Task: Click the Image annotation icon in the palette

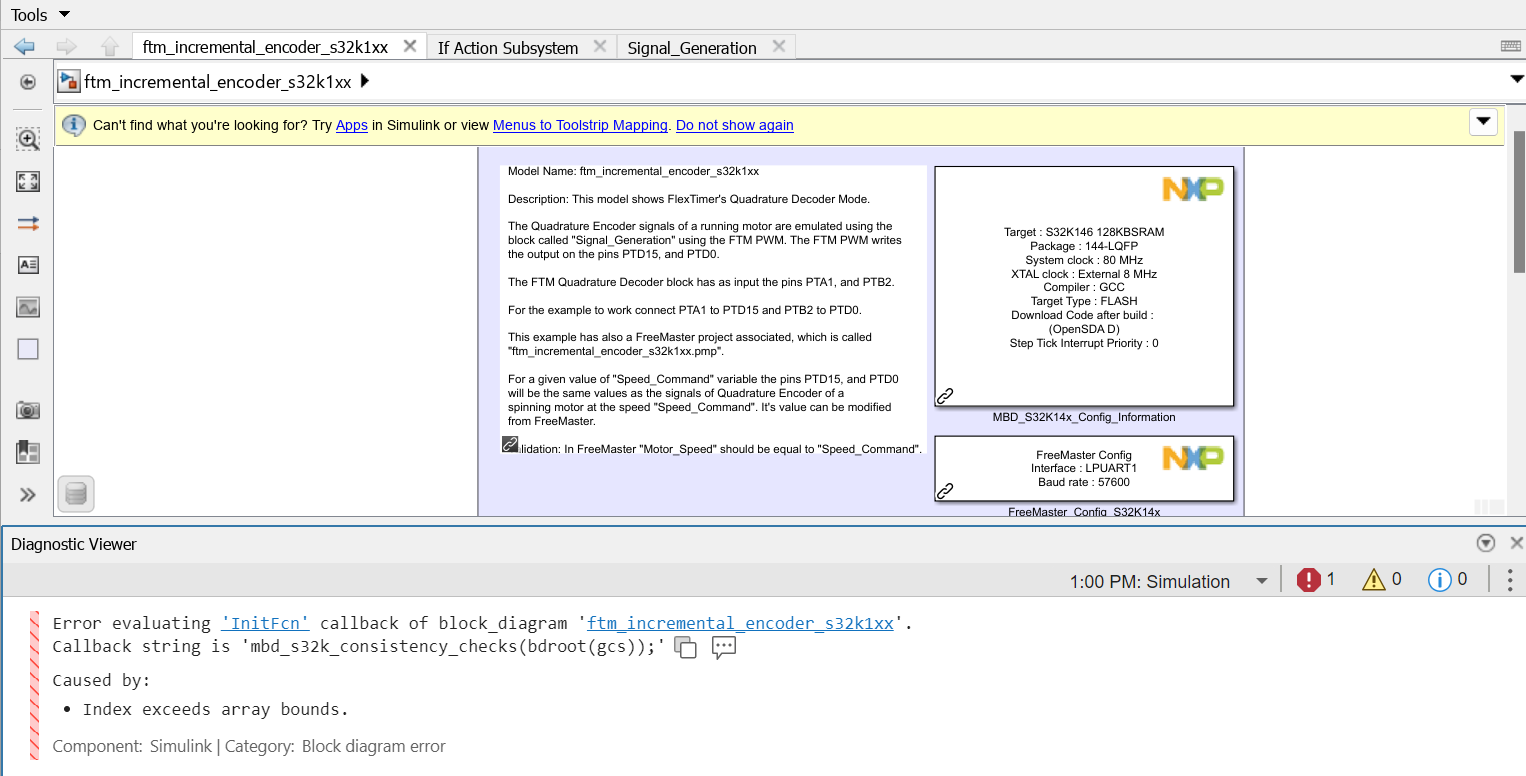Action: [28, 307]
